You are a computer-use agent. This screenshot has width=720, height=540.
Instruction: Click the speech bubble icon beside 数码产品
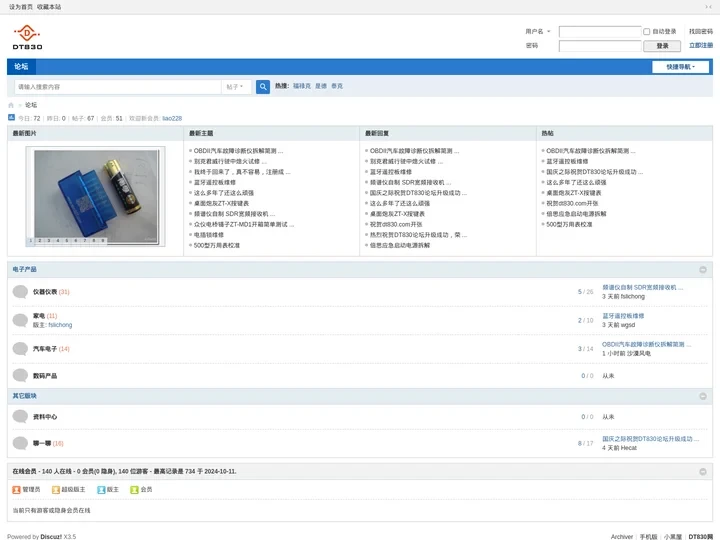[20, 376]
